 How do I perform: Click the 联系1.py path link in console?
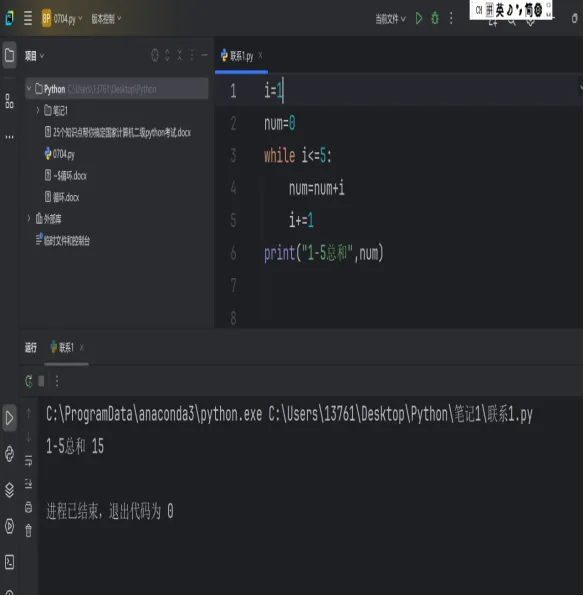coord(400,414)
